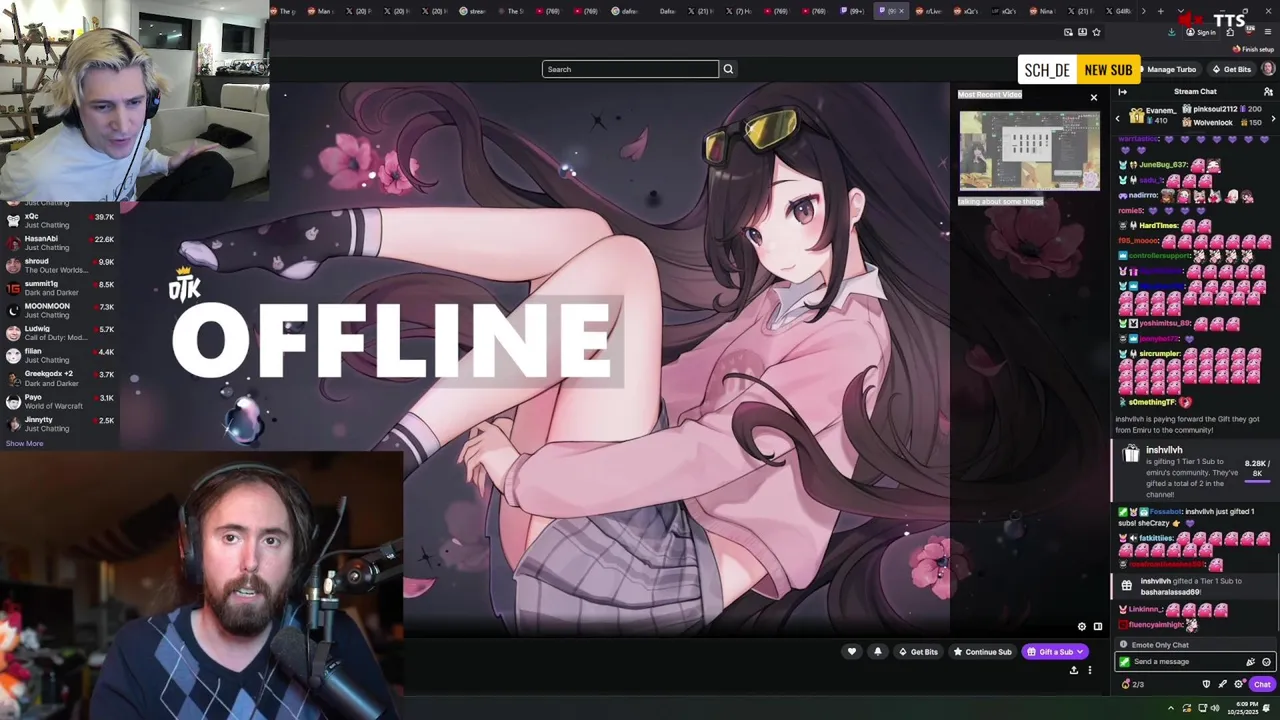Open player settings gear icon
This screenshot has height=720, width=1280.
click(x=1081, y=627)
